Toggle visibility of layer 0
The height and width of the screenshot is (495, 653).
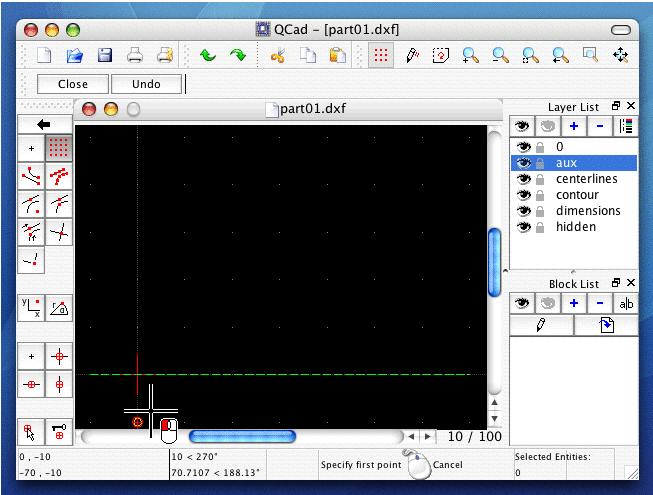click(x=523, y=147)
